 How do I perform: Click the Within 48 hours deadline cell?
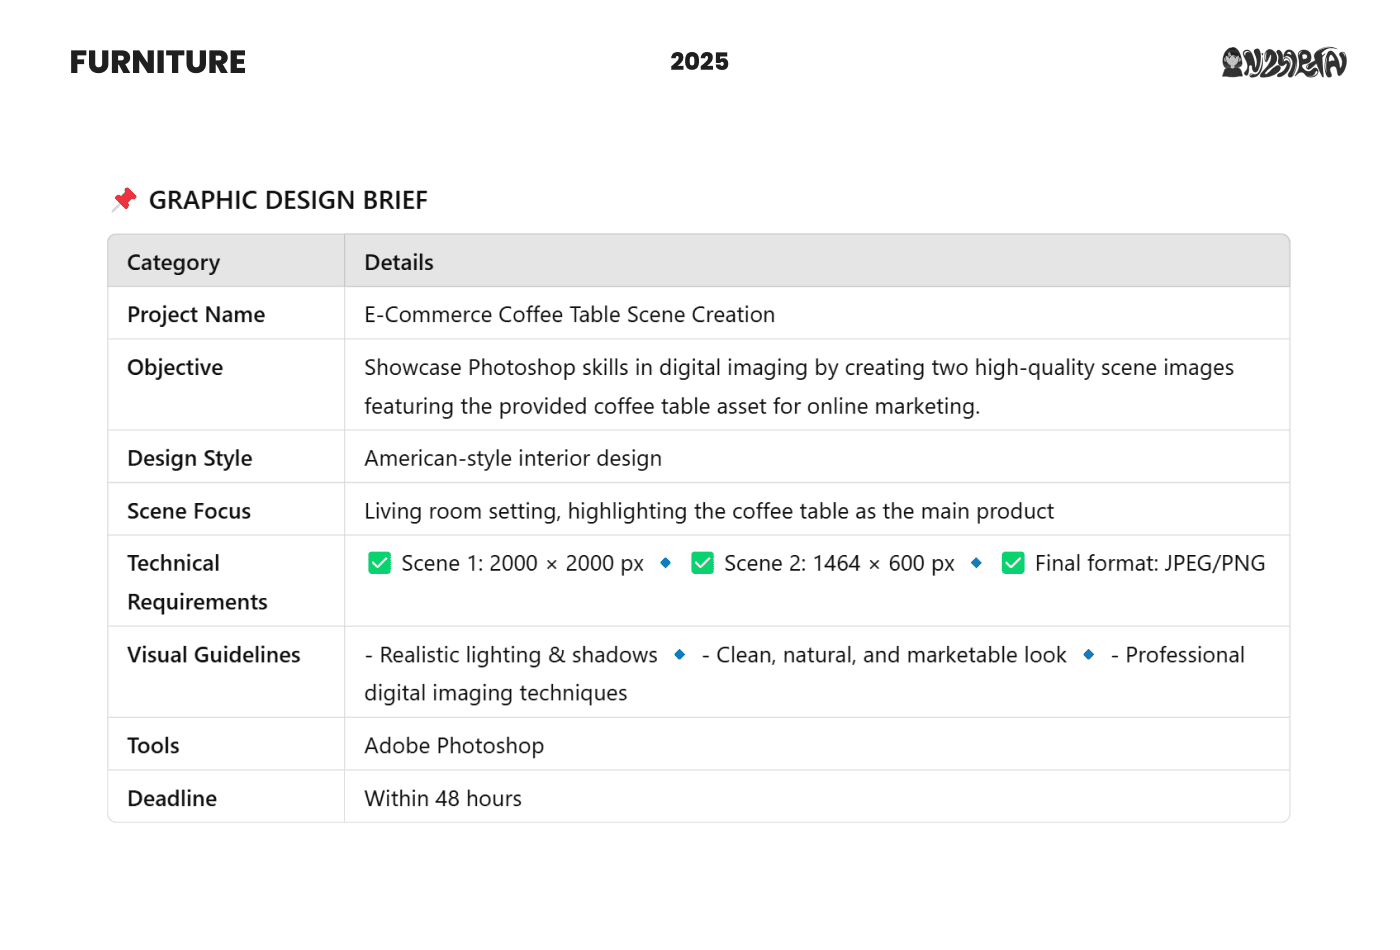(x=443, y=798)
